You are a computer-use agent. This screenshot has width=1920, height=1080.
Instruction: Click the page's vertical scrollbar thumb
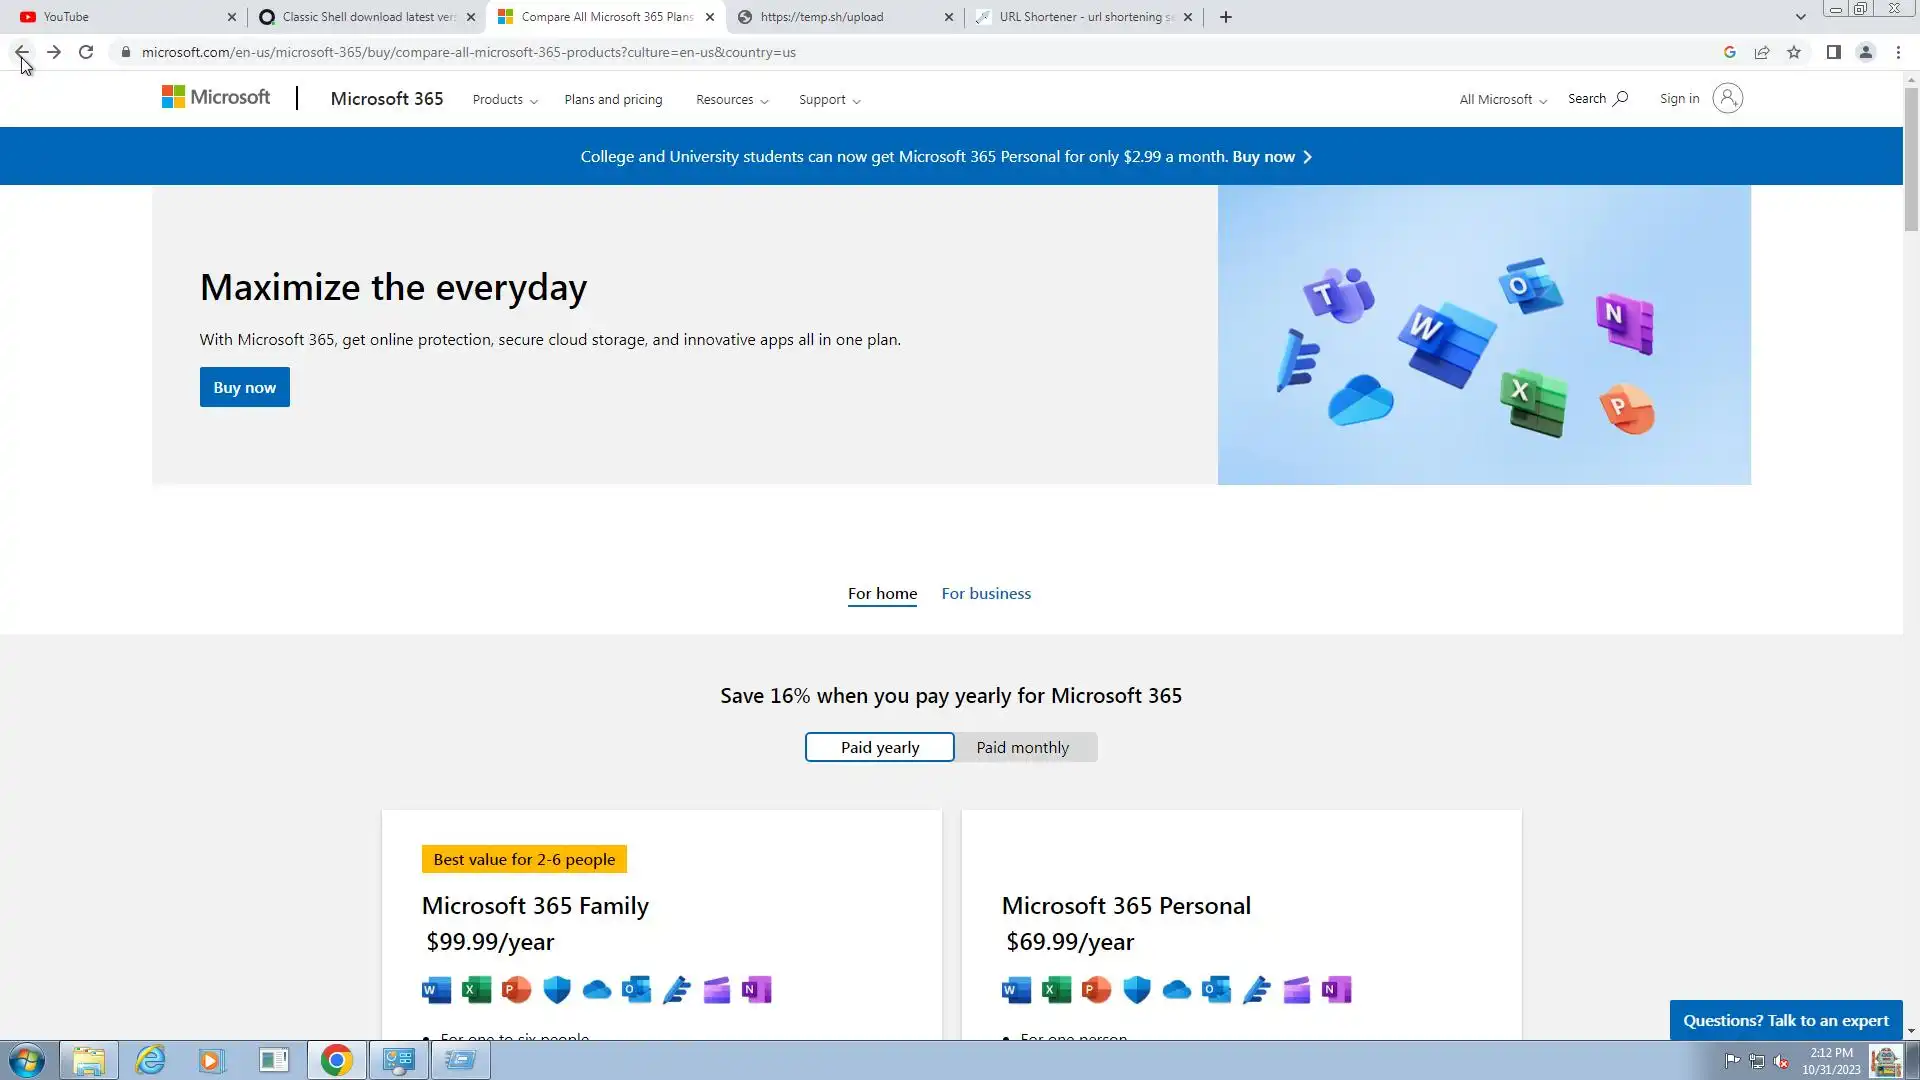(x=1911, y=160)
